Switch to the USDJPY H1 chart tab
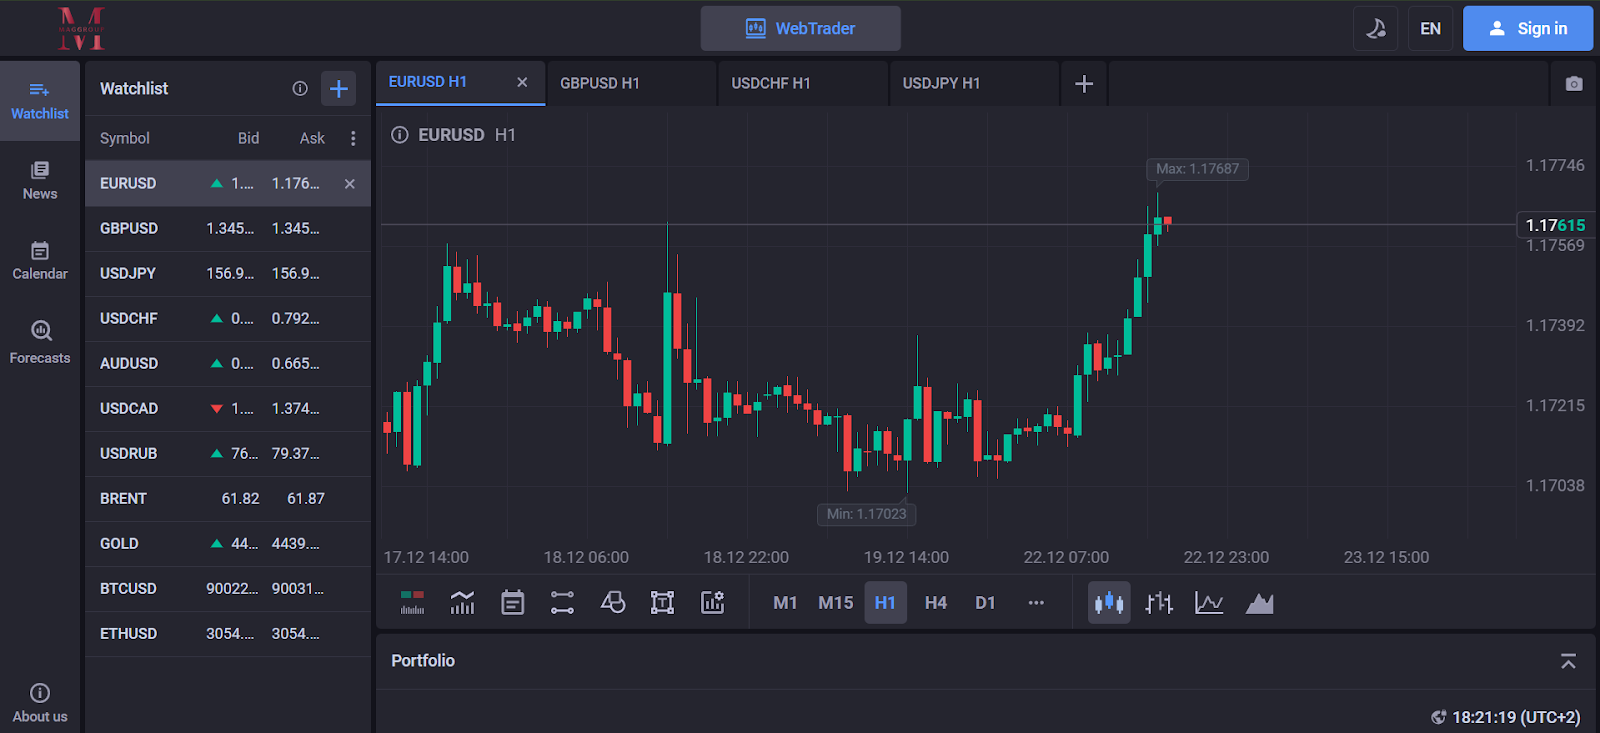The height and width of the screenshot is (733, 1600). [x=941, y=83]
